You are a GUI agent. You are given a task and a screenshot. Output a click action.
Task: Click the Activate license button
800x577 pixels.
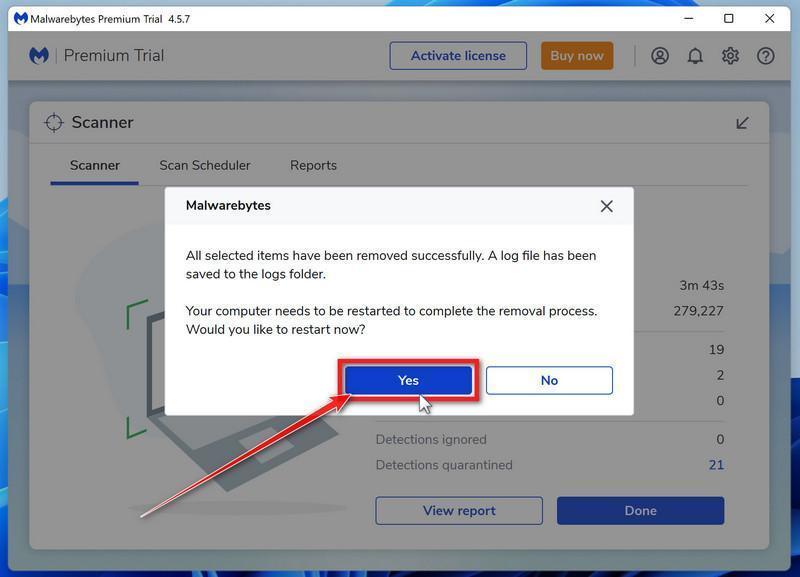(458, 56)
